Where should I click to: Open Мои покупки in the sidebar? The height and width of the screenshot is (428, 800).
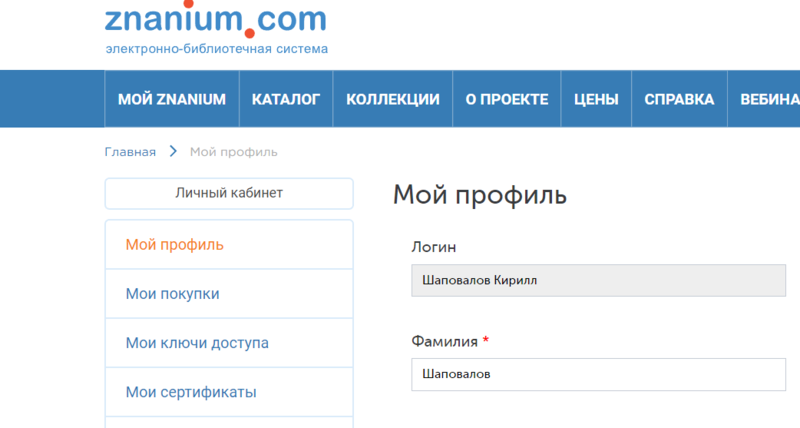click(x=229, y=294)
